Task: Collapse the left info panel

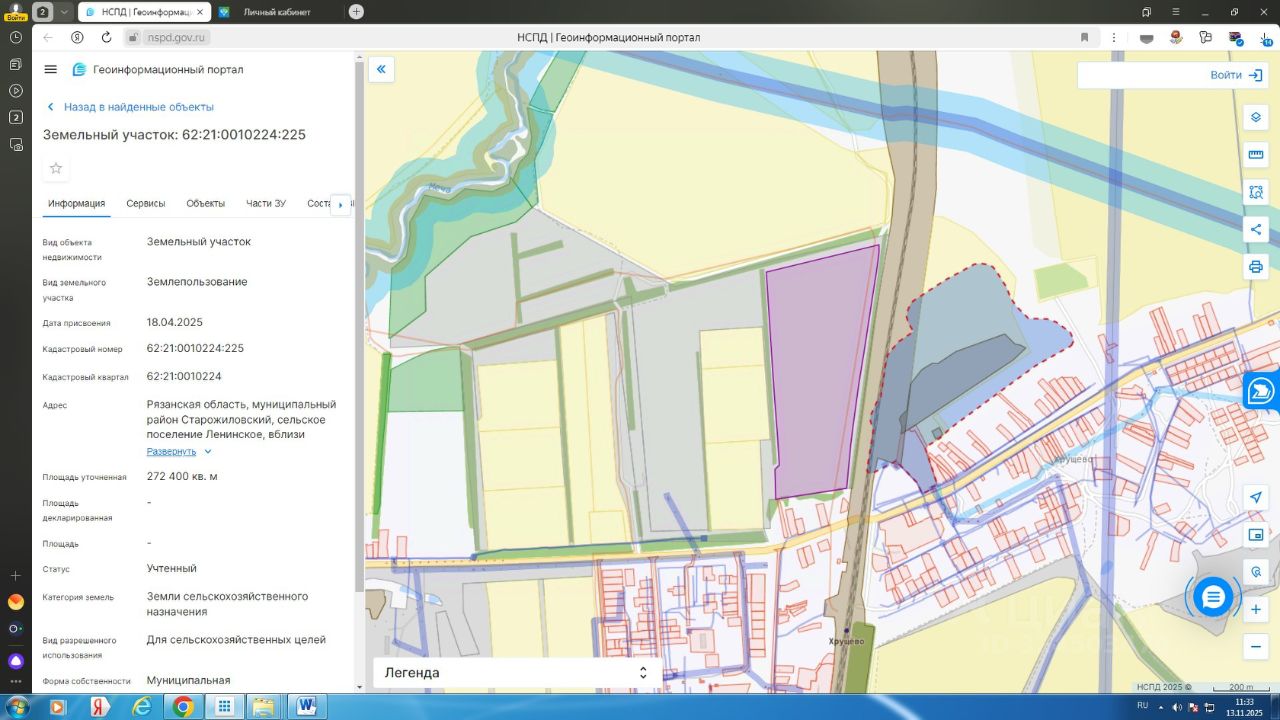Action: (x=381, y=69)
